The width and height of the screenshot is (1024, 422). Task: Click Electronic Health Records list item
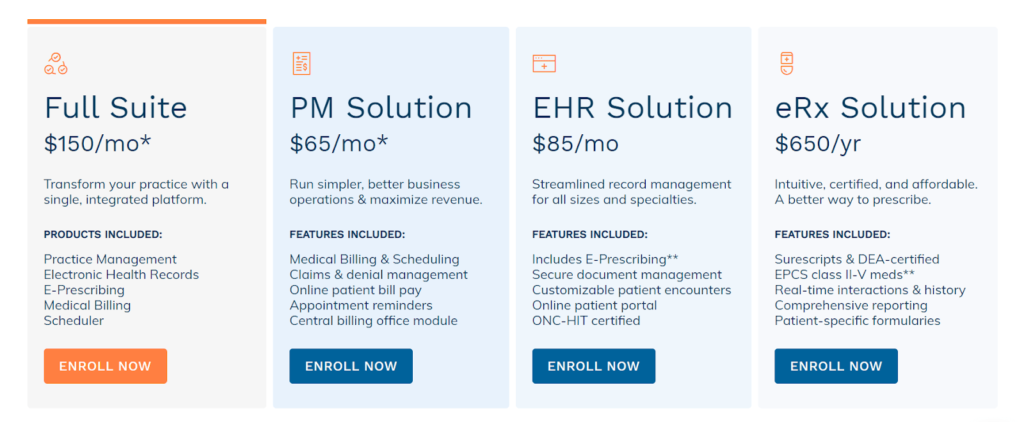point(121,274)
